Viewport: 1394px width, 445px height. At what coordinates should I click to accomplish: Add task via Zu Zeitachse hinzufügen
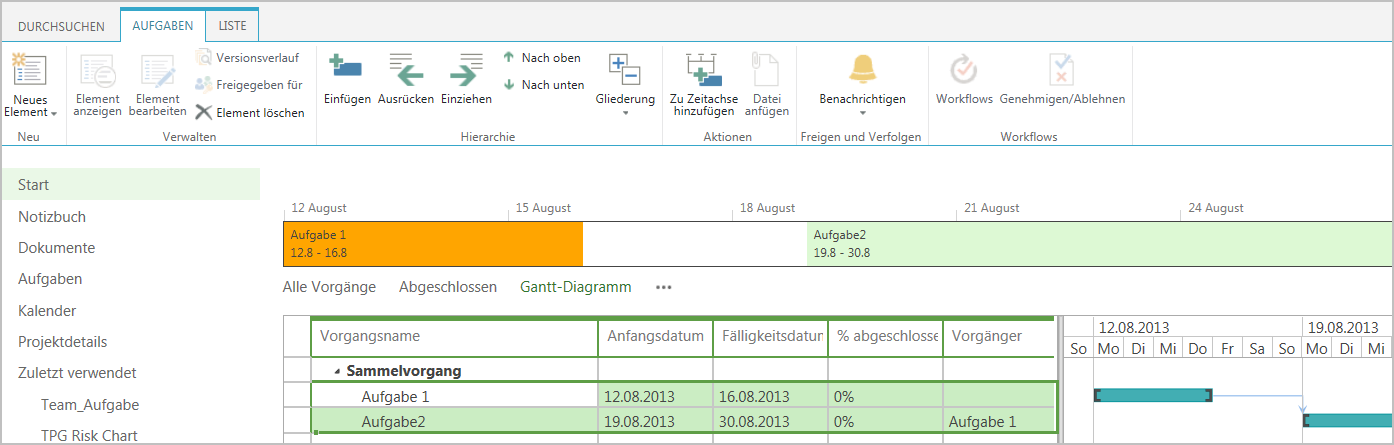704,72
